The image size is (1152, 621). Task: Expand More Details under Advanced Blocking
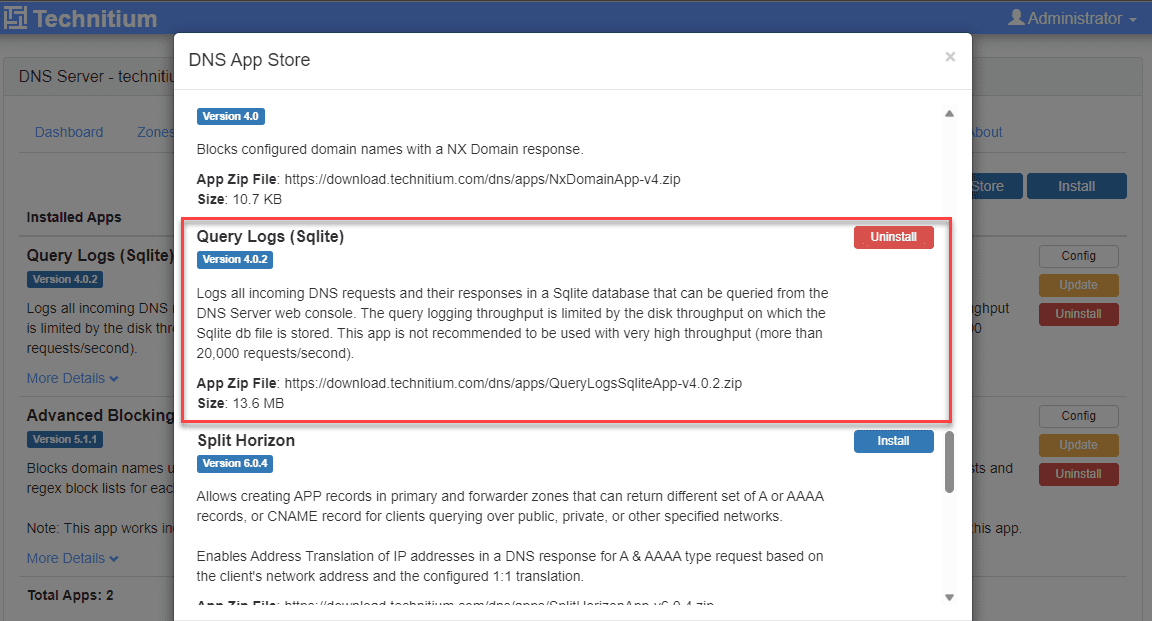point(72,559)
